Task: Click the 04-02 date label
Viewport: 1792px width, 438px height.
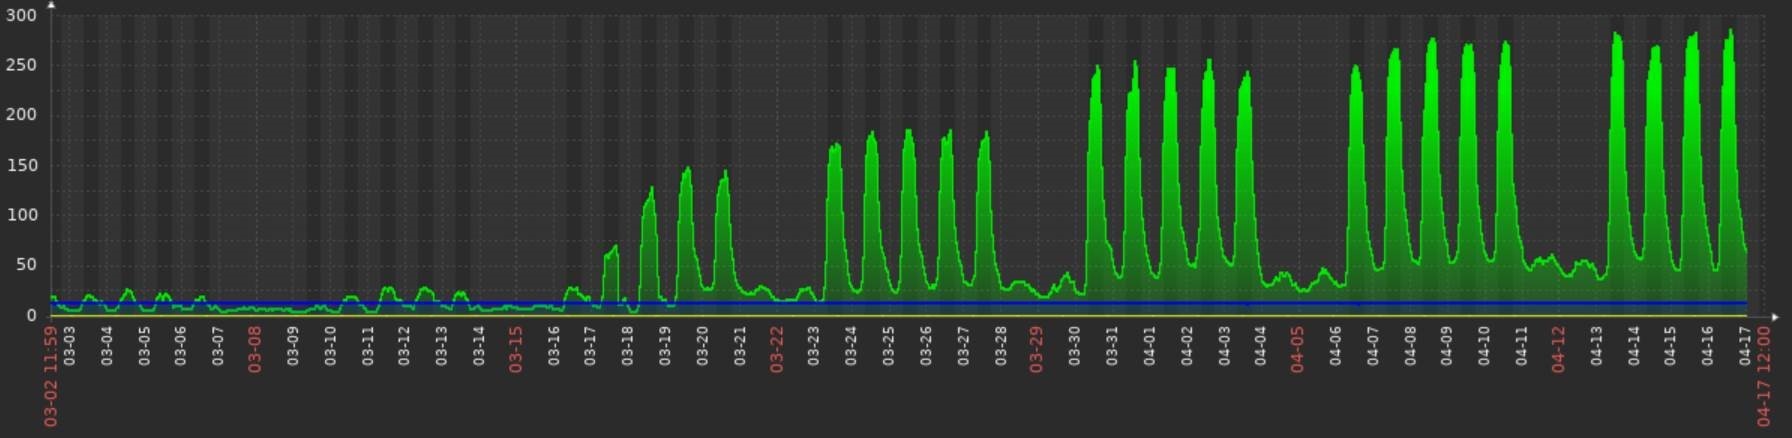Action: coord(1186,345)
